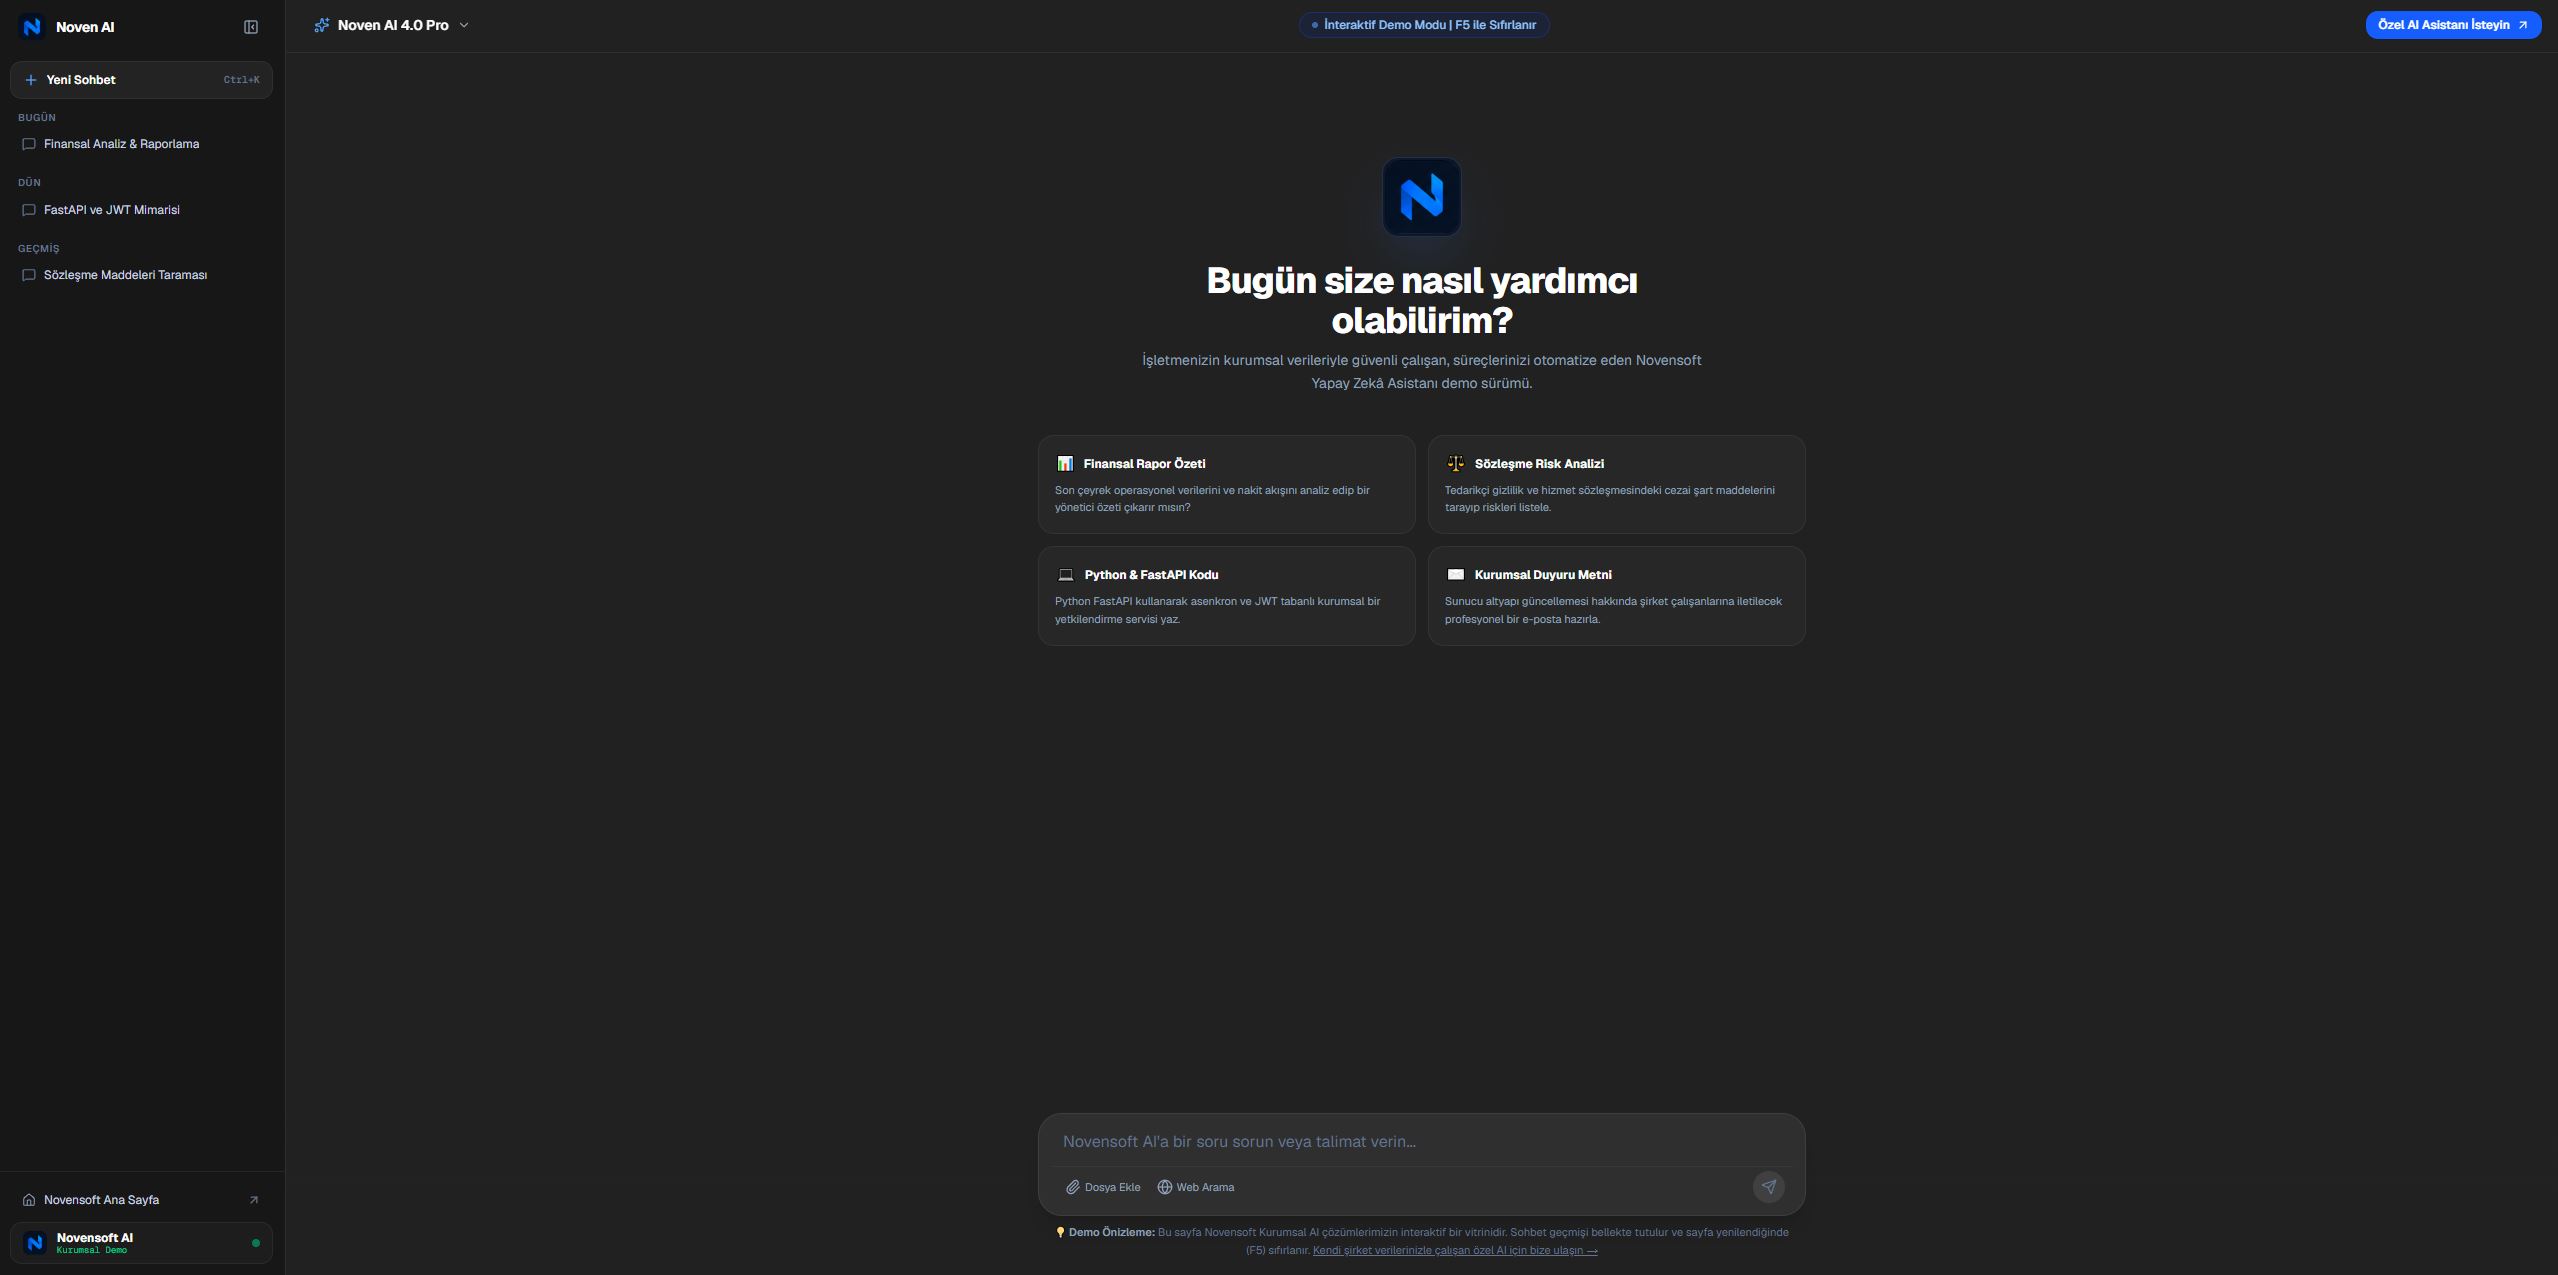
Task: Click the arrow icon in Özel AI Asistanı button
Action: click(x=2523, y=25)
